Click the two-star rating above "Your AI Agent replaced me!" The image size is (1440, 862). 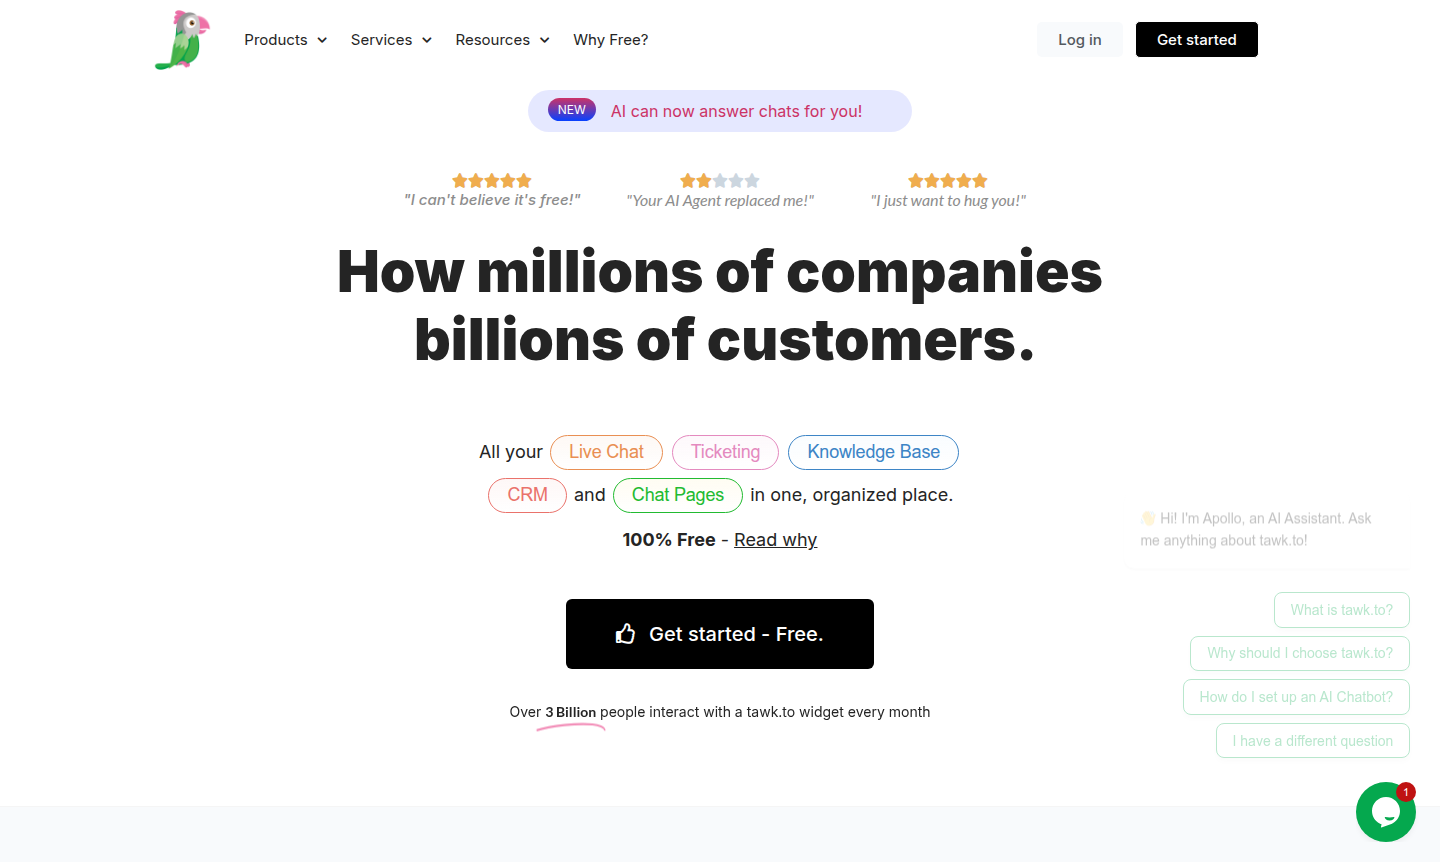click(x=720, y=181)
